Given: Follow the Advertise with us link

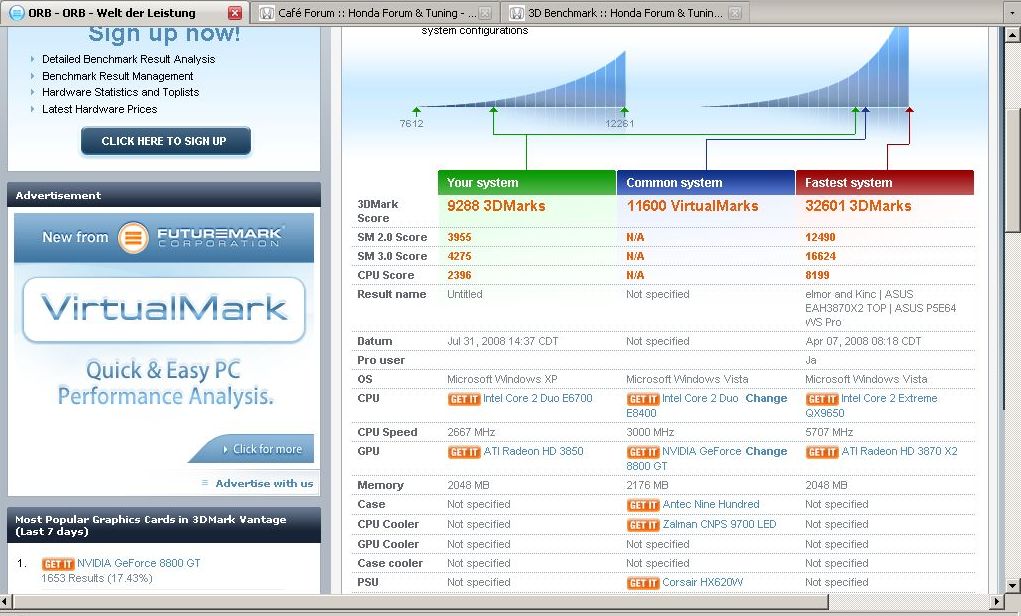Looking at the screenshot, I should click(x=264, y=483).
